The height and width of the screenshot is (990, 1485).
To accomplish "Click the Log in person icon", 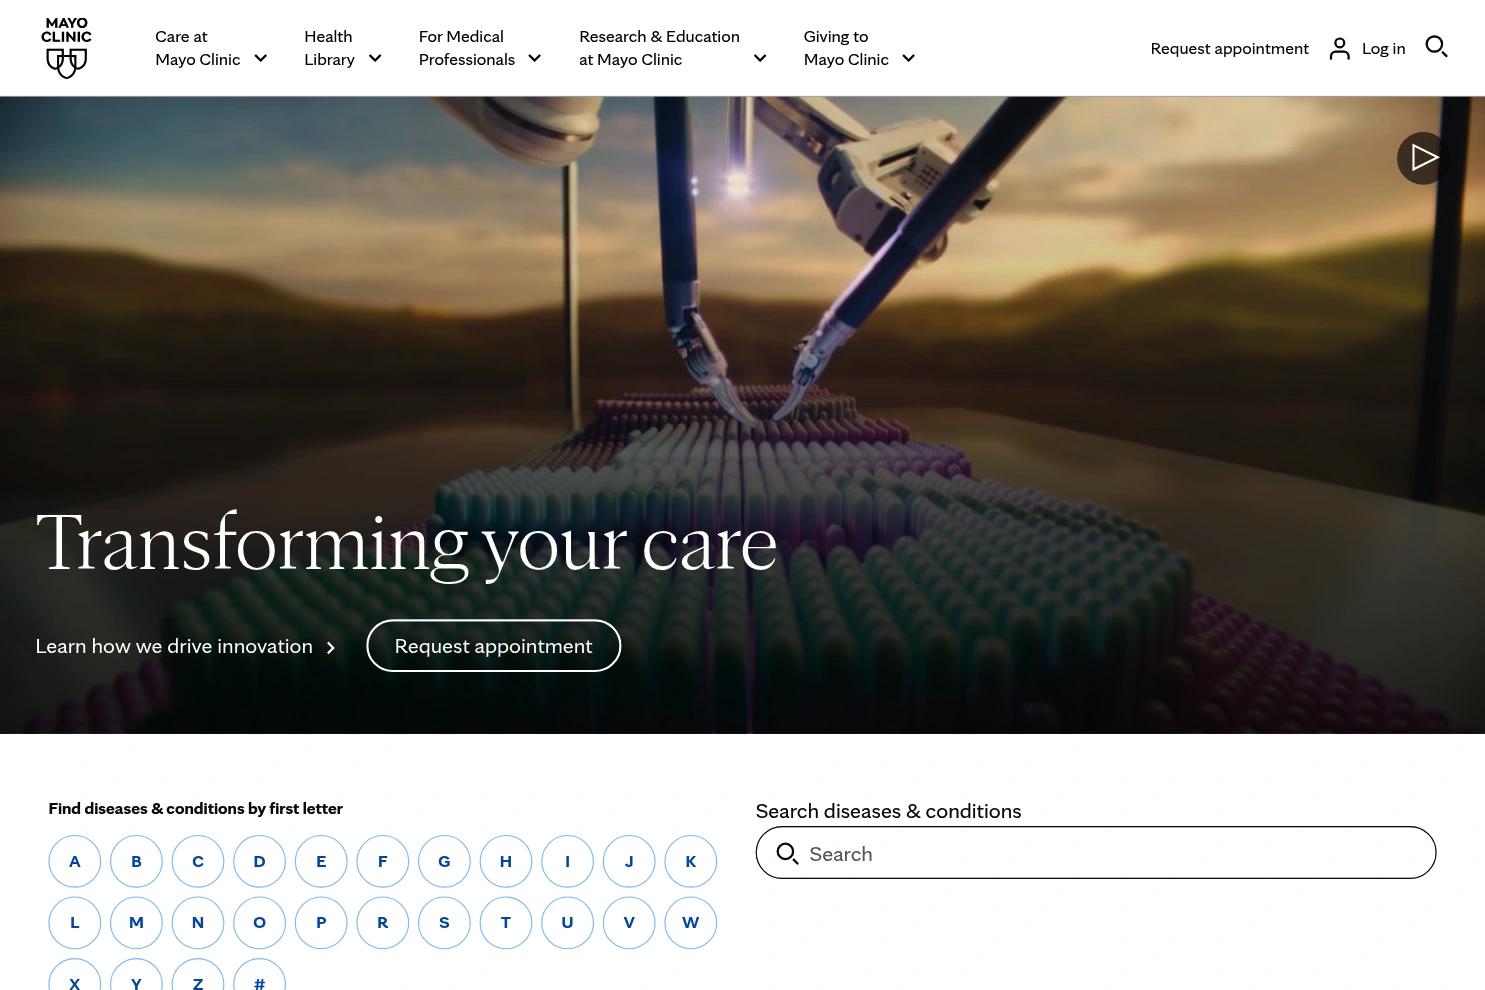I will pyautogui.click(x=1340, y=47).
